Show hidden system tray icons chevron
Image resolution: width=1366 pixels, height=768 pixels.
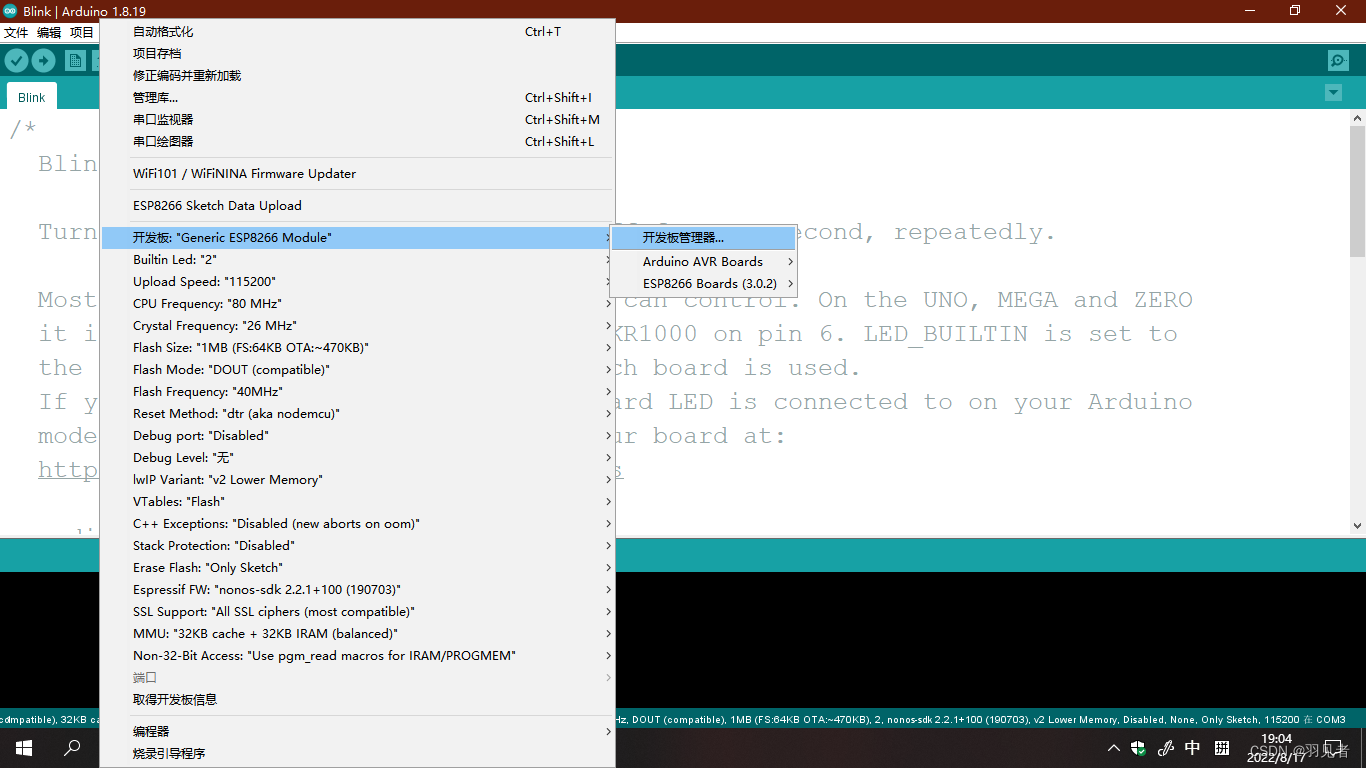1114,748
